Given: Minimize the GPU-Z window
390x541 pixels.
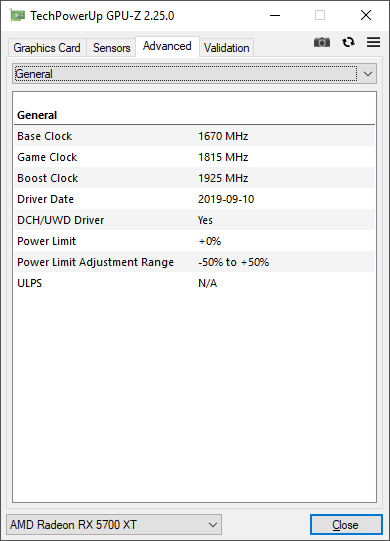Looking at the screenshot, I should coord(275,16).
